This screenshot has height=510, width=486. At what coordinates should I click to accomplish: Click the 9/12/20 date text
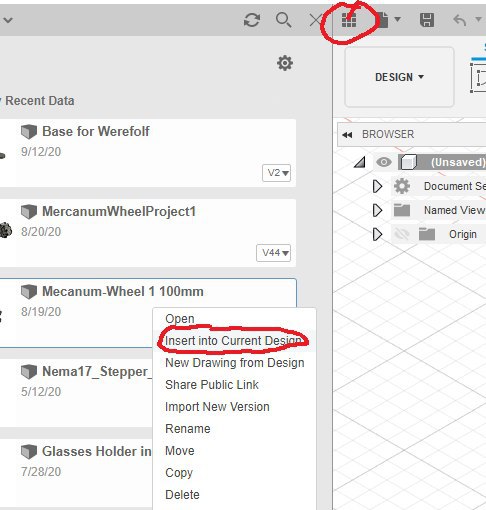click(x=41, y=152)
